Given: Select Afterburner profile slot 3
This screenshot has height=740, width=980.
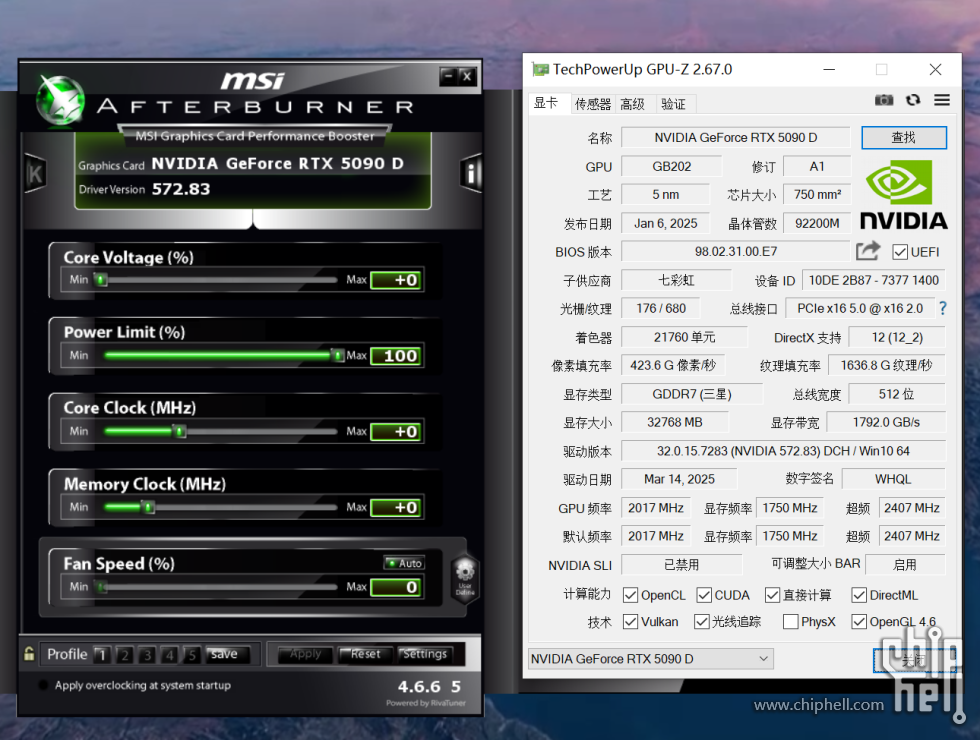Looking at the screenshot, I should pos(147,654).
